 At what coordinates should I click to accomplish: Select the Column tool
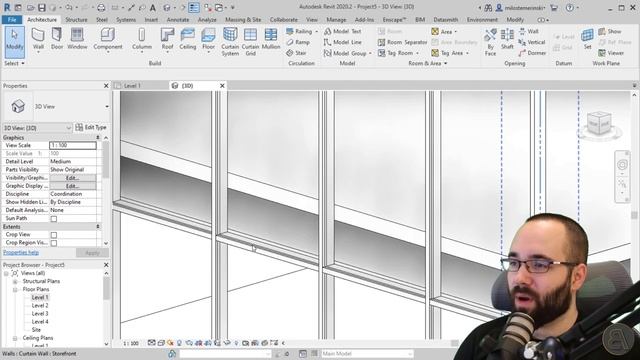pyautogui.click(x=142, y=40)
